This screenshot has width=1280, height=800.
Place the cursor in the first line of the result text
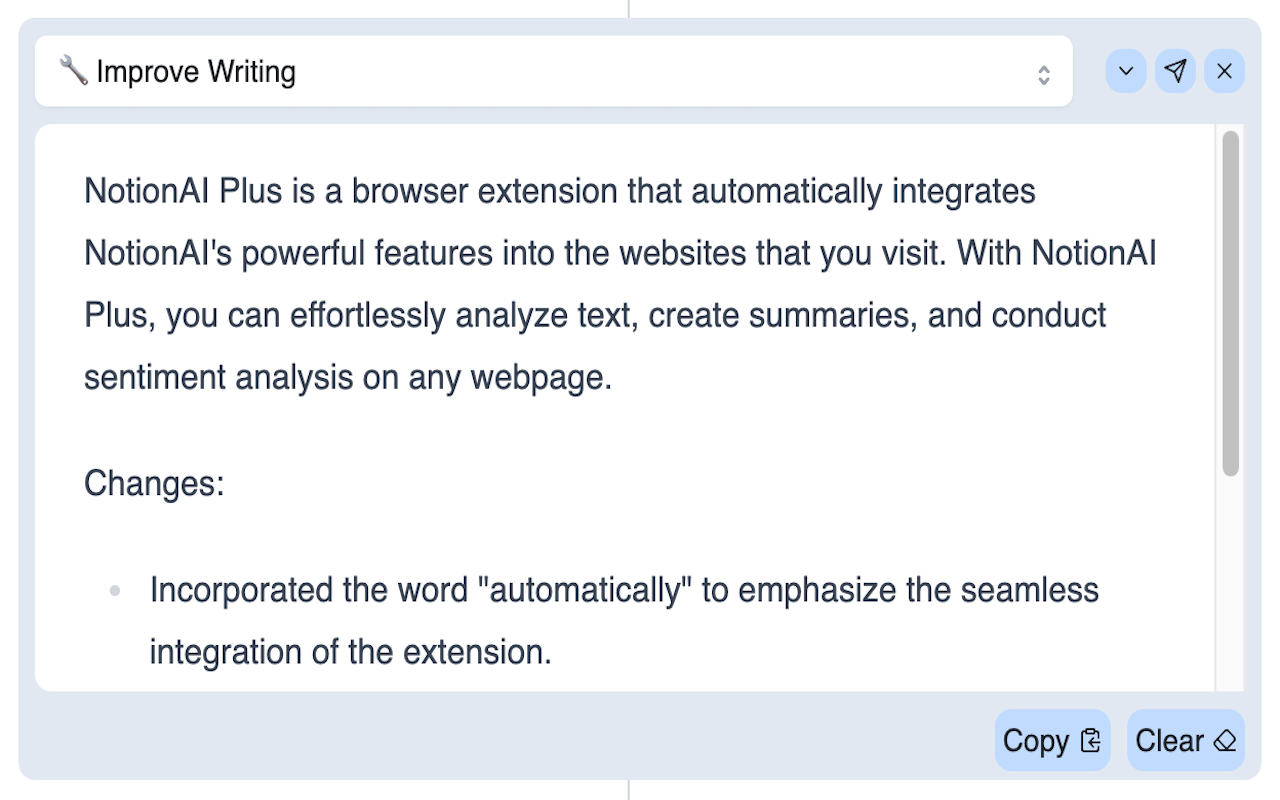pyautogui.click(x=560, y=190)
